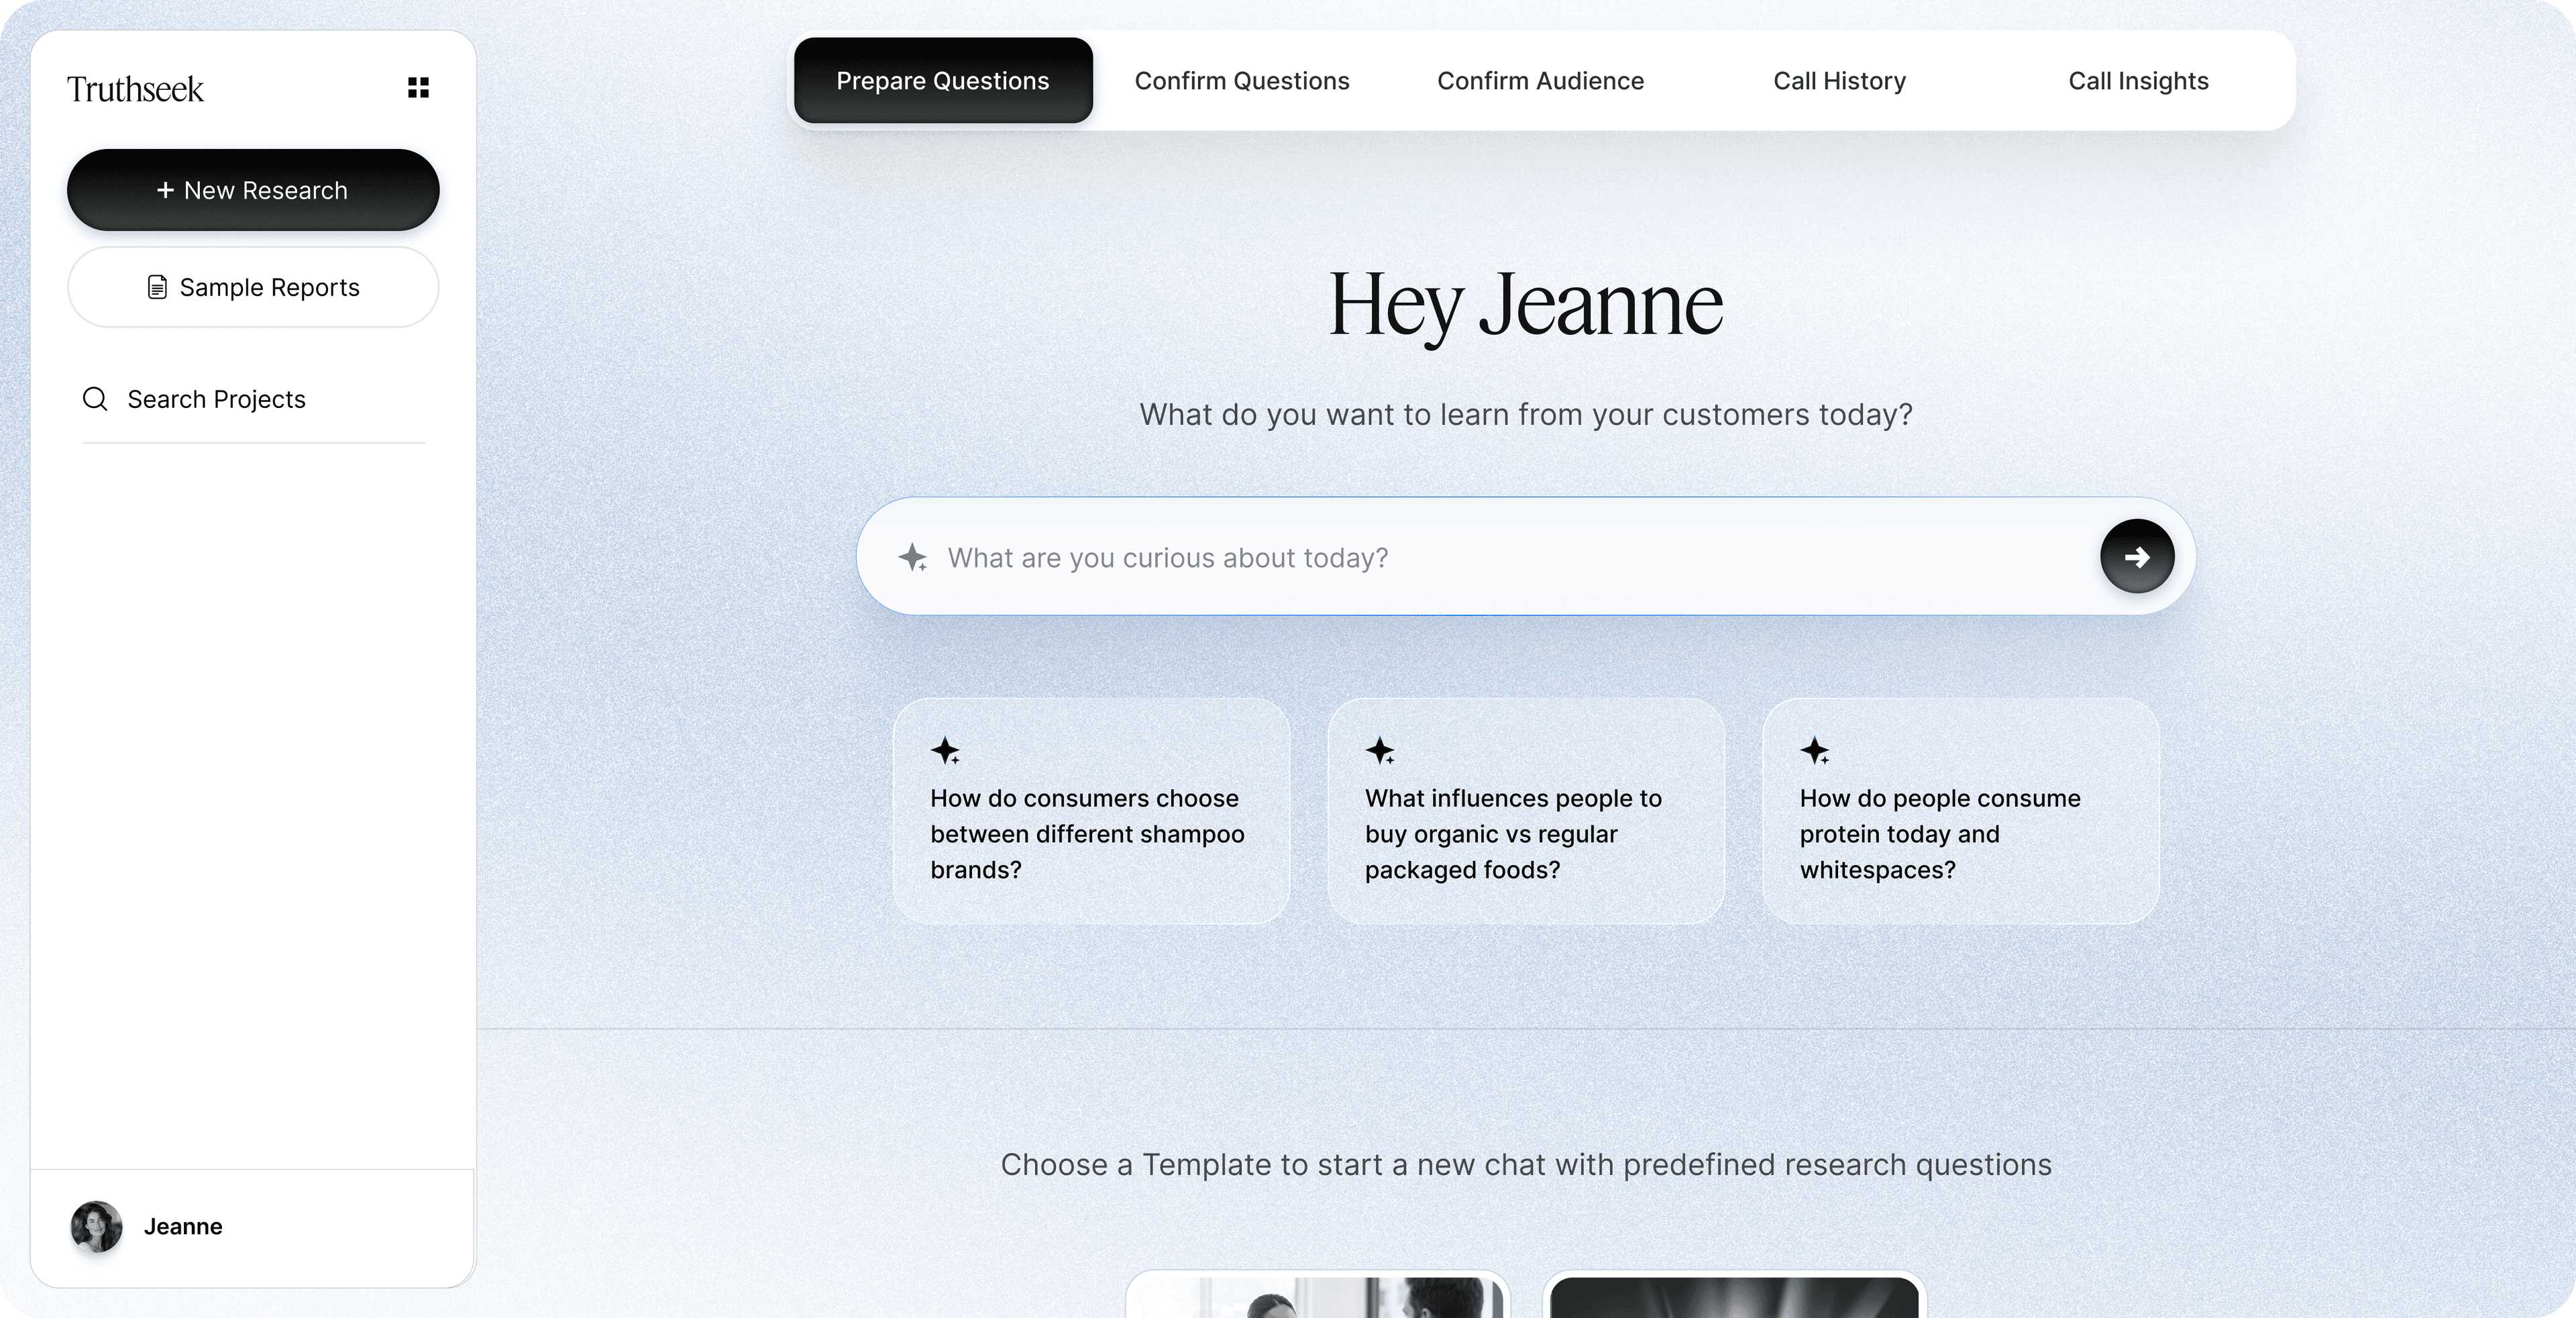Screen dimensions: 2576x1318
Task: View the Call Insights tab
Action: (2138, 81)
